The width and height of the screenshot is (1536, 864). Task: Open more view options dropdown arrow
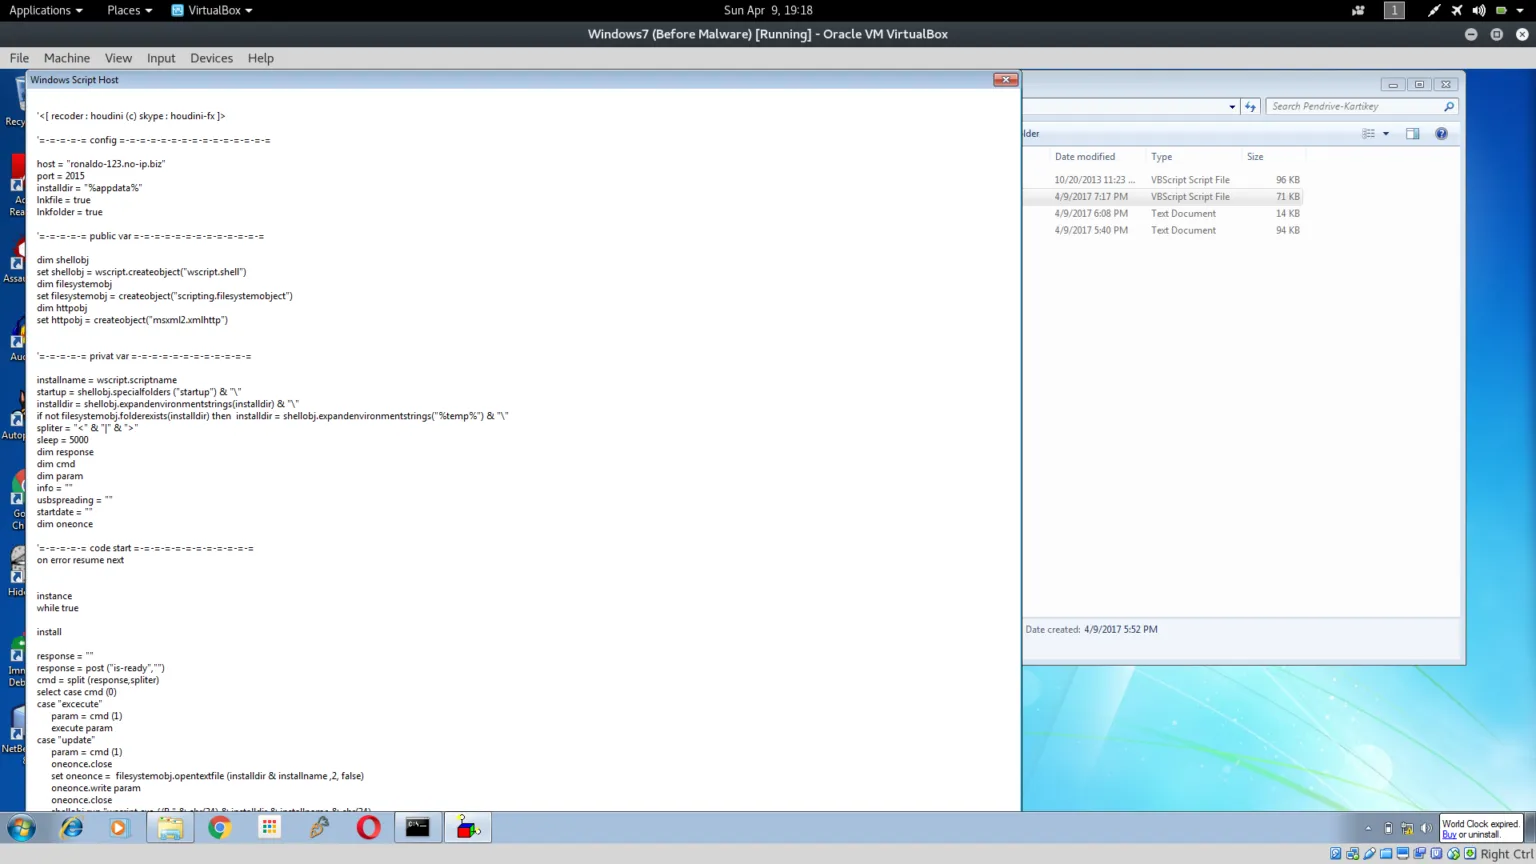point(1386,134)
